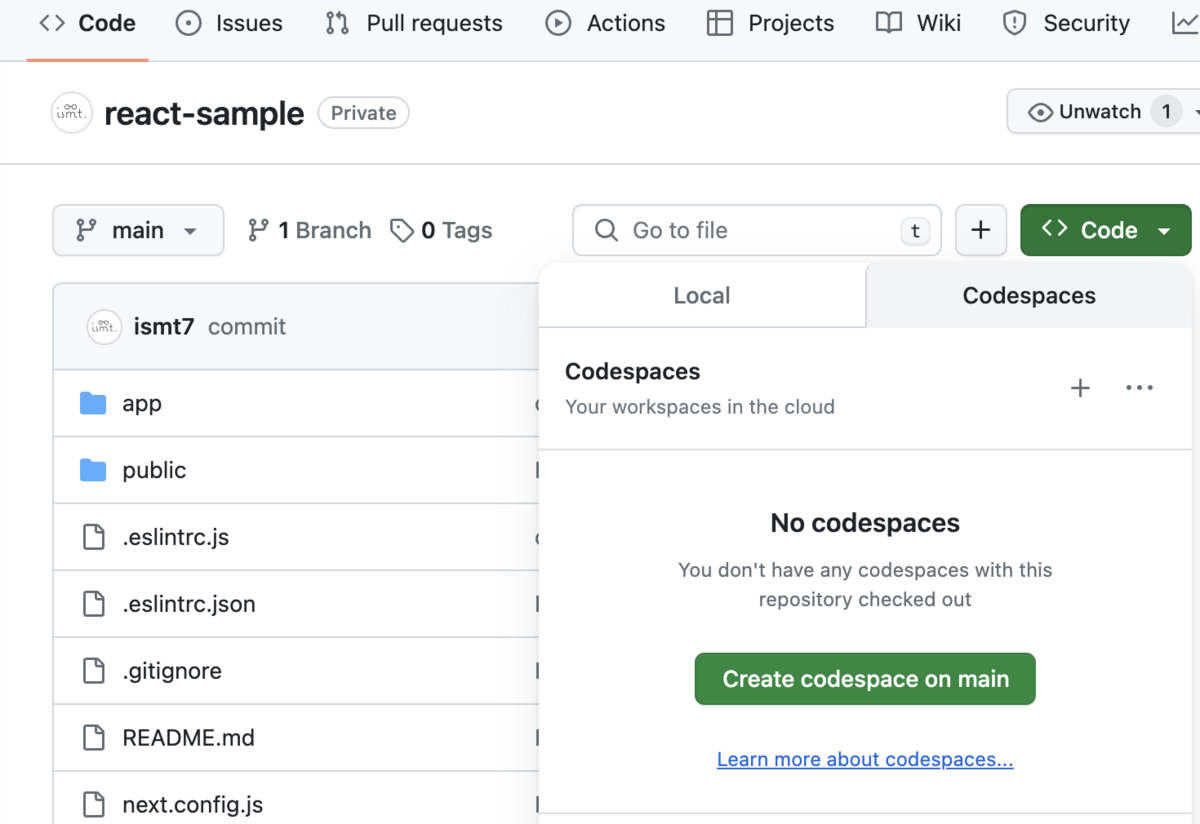Image resolution: width=1200 pixels, height=824 pixels.
Task: Click the watcher count badge showing 1
Action: click(1165, 112)
